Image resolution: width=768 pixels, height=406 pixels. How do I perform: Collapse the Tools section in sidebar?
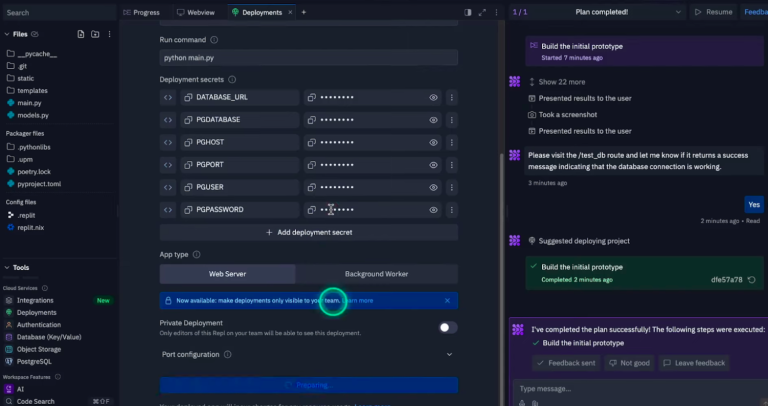tap(8, 268)
